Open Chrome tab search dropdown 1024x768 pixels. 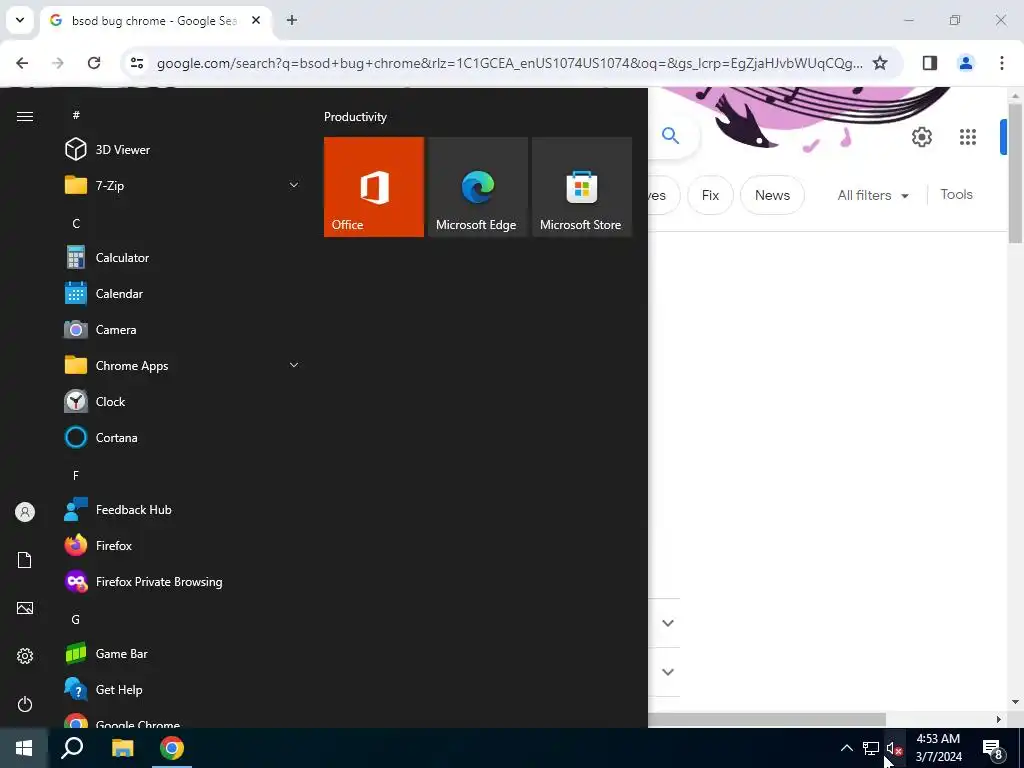[20, 20]
